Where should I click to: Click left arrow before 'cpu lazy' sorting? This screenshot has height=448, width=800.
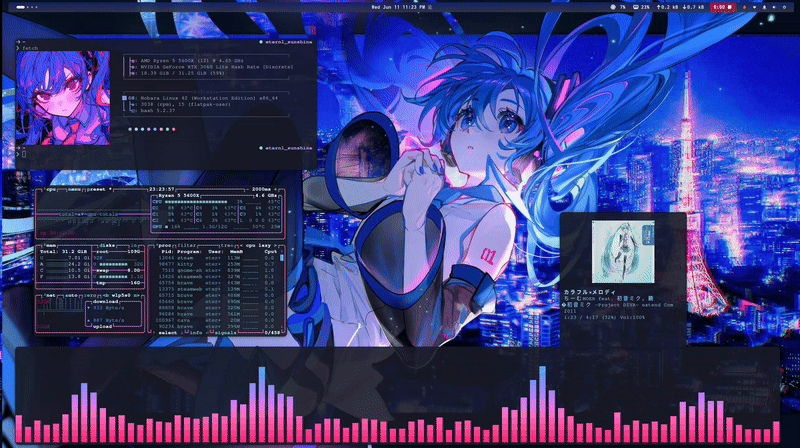coord(241,245)
